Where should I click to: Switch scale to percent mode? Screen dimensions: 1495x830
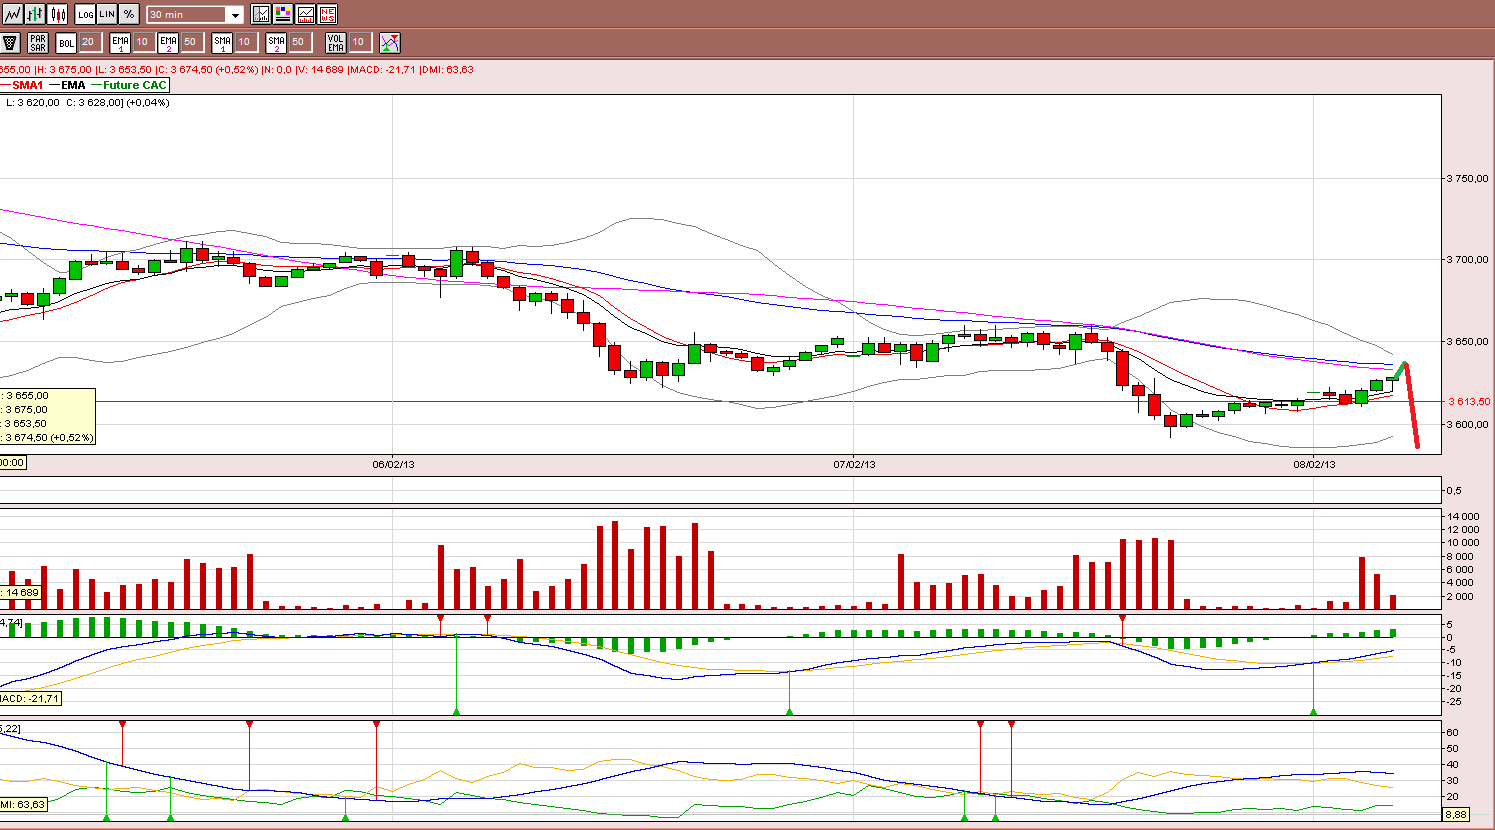129,14
